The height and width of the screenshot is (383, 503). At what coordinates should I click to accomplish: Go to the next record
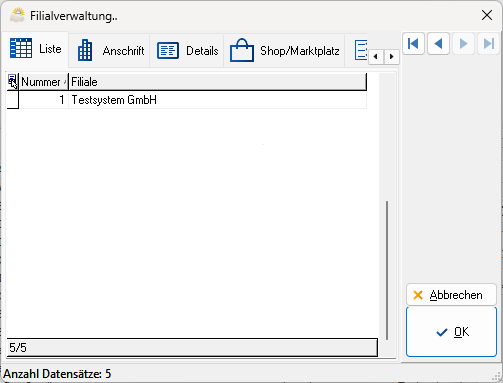(x=463, y=43)
